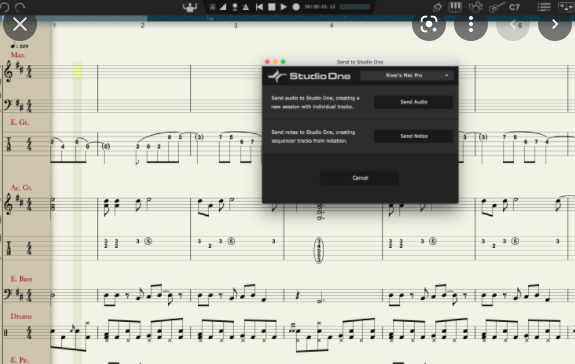Open the piano keyboard icon
Viewport: 575px width, 364px height.
point(455,7)
